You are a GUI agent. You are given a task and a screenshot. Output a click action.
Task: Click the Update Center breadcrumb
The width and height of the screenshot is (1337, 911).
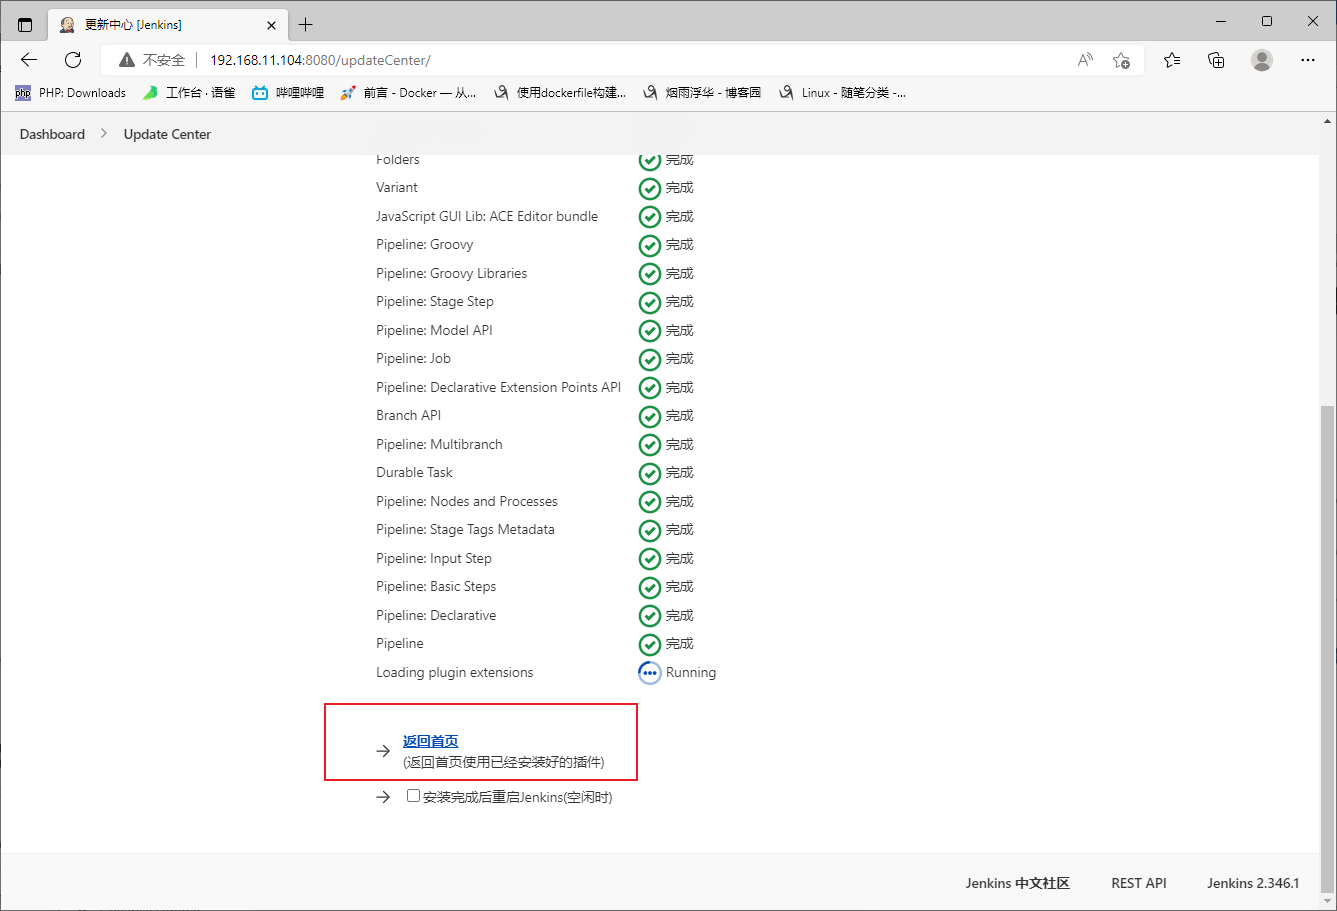click(167, 134)
